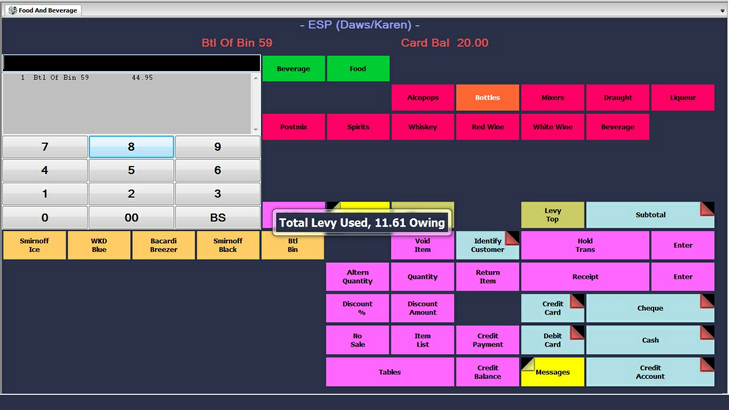
Task: Choose the Red Wine category
Action: [x=487, y=127]
